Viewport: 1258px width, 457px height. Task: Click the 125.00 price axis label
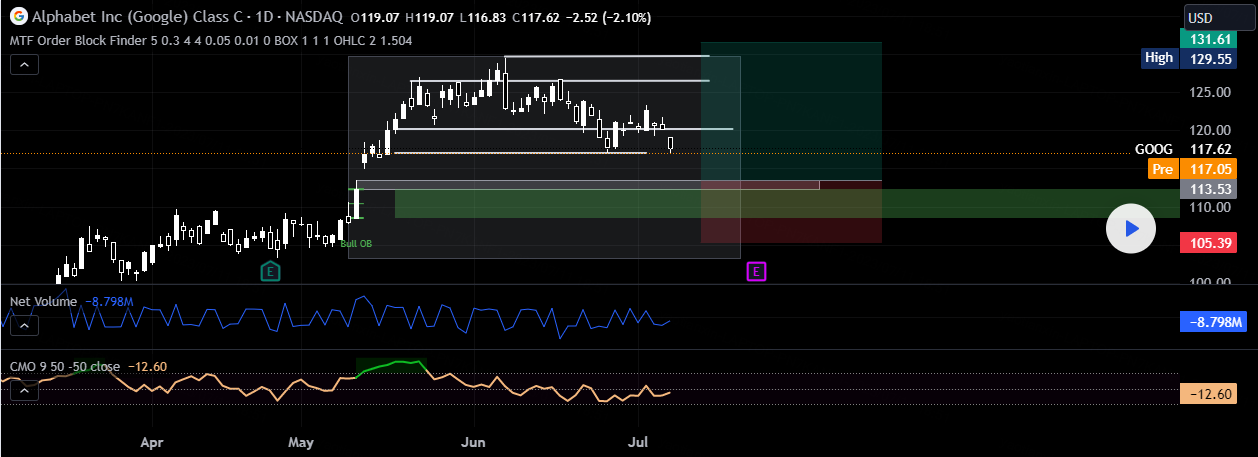[x=1209, y=92]
